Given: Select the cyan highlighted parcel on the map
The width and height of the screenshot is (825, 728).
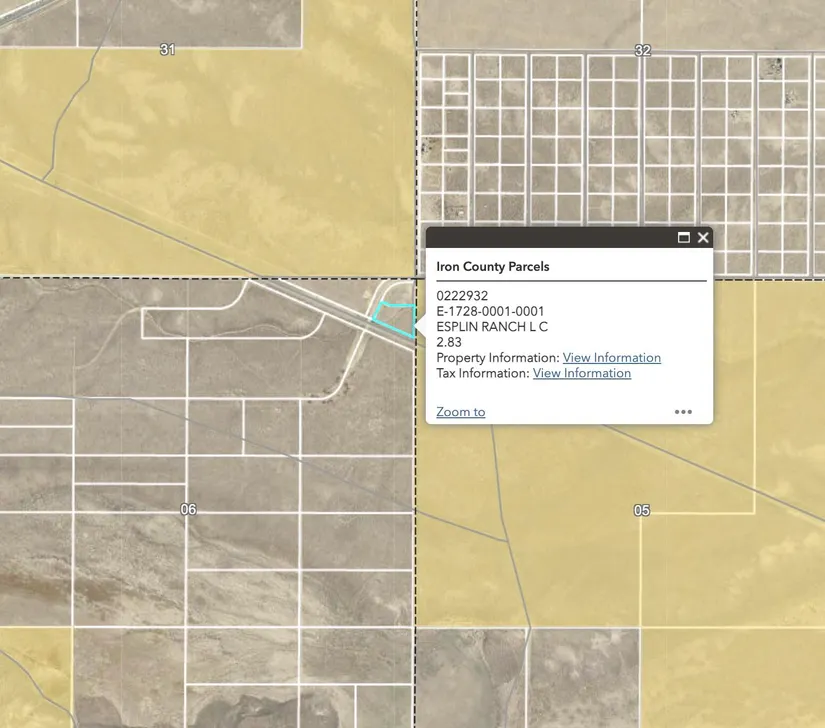Looking at the screenshot, I should [x=397, y=319].
